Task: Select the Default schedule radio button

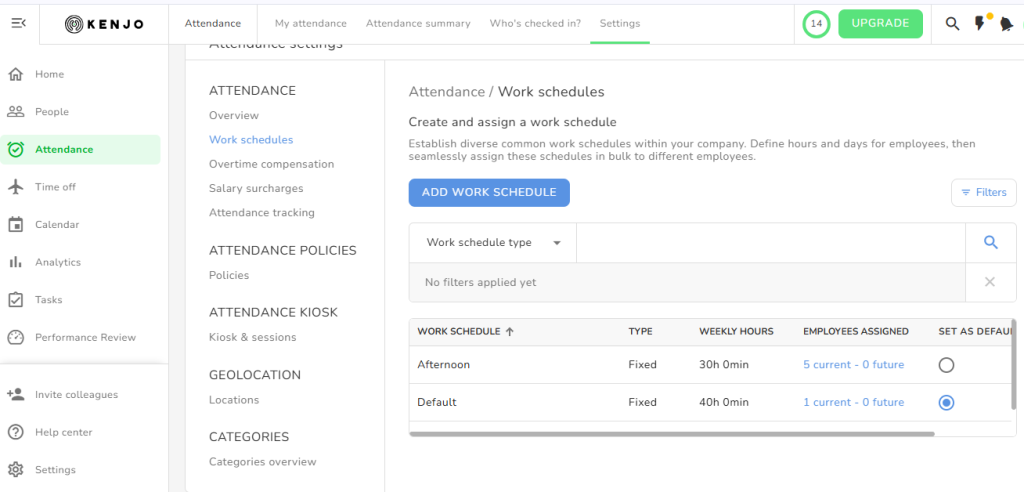Action: (946, 402)
